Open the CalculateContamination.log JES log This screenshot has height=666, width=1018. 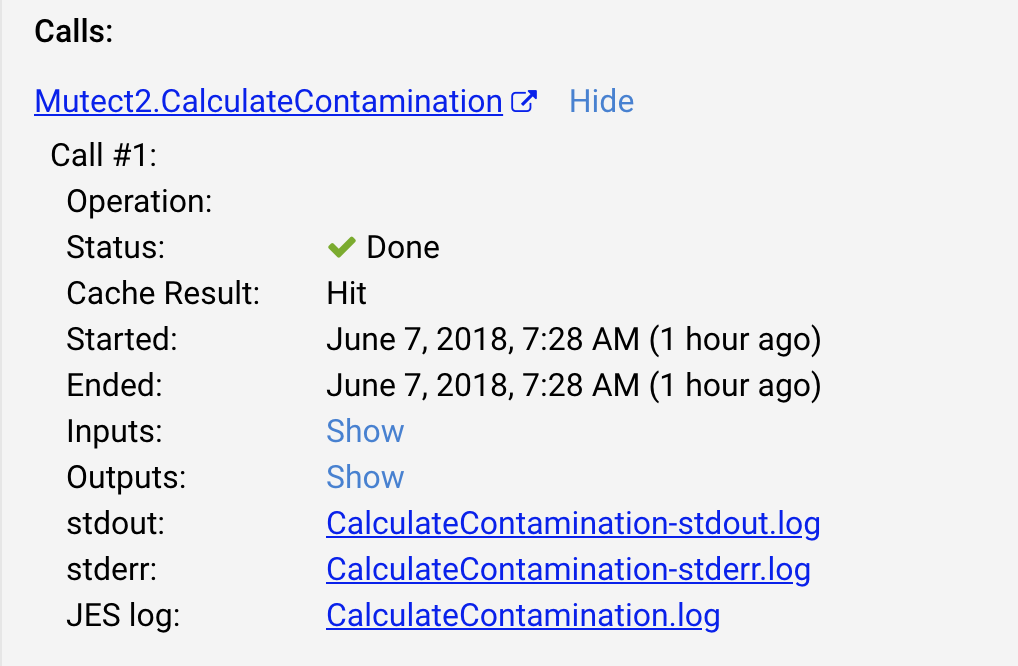click(523, 615)
